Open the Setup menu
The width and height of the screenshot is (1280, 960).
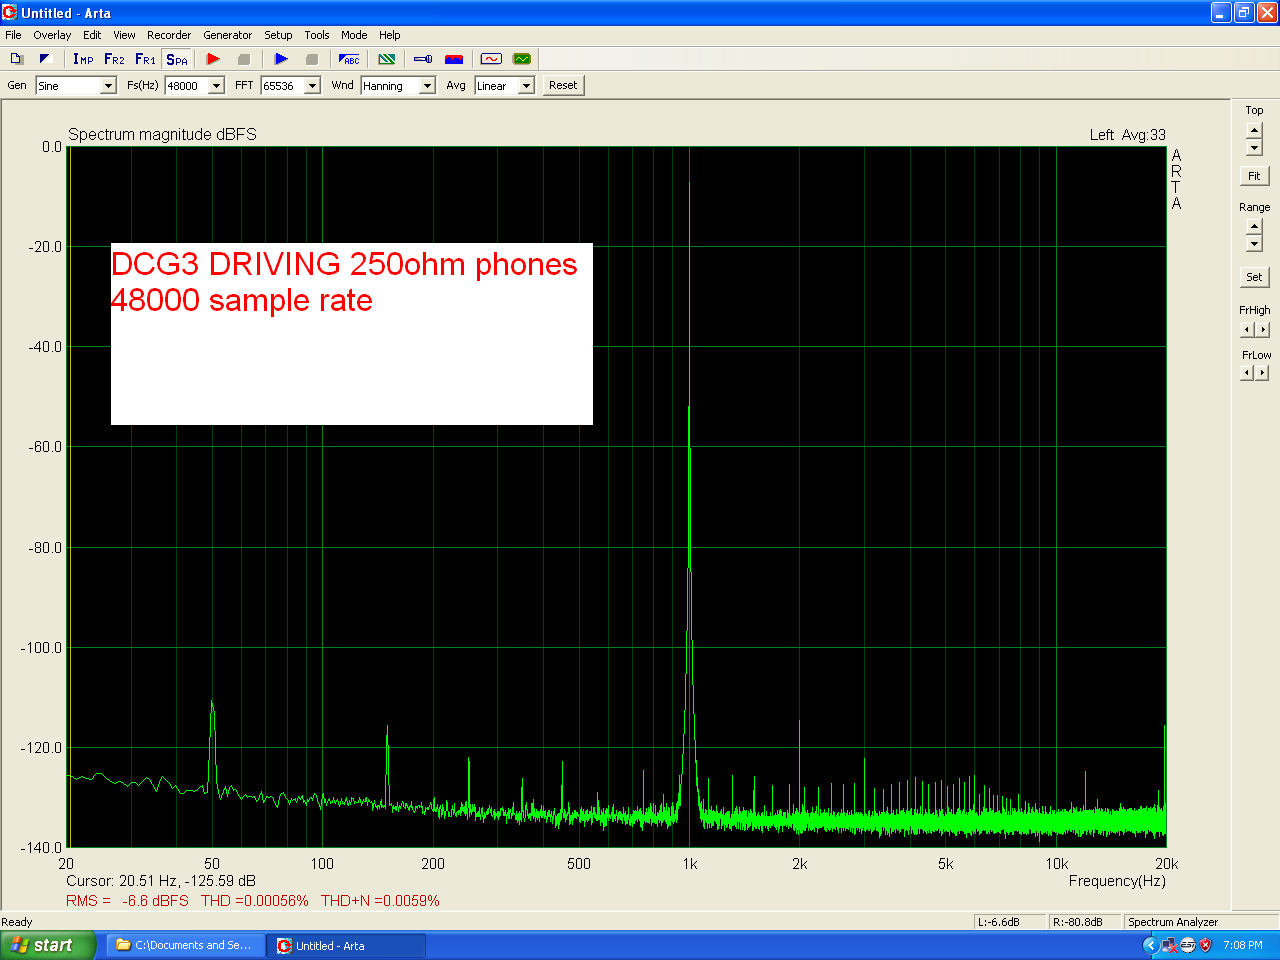[x=278, y=35]
